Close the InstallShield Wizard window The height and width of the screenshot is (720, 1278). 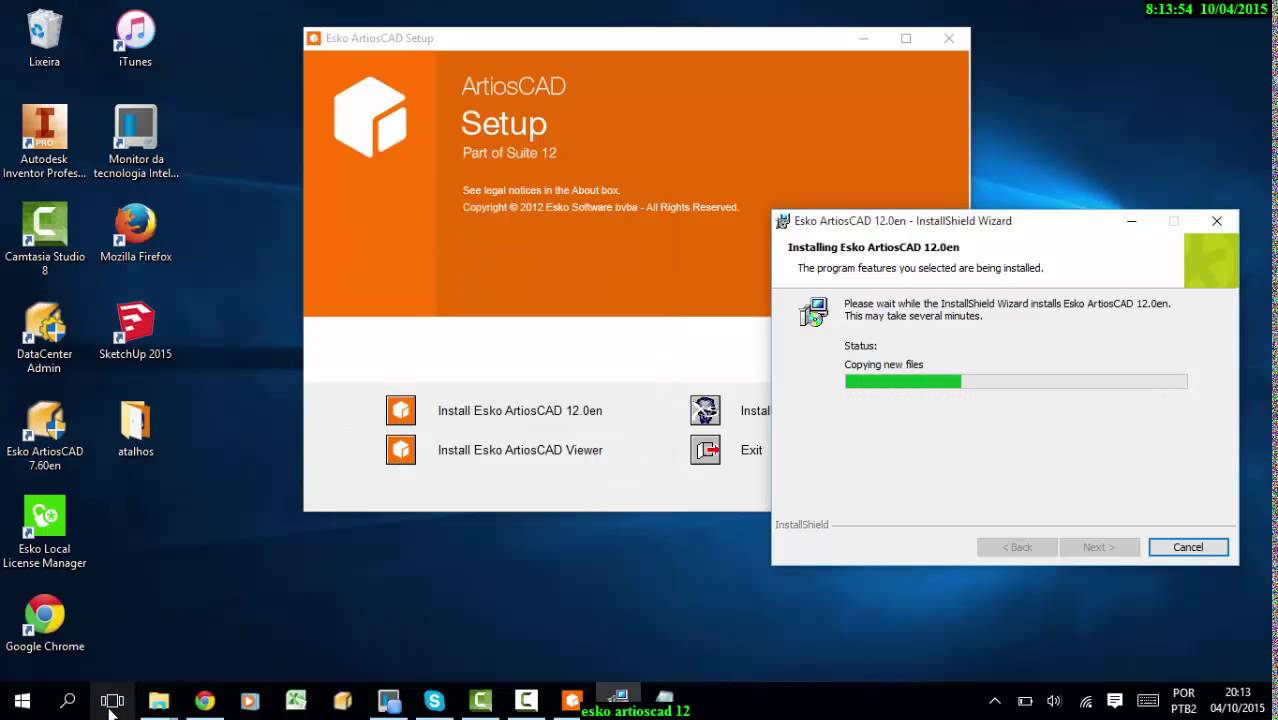pos(1217,221)
